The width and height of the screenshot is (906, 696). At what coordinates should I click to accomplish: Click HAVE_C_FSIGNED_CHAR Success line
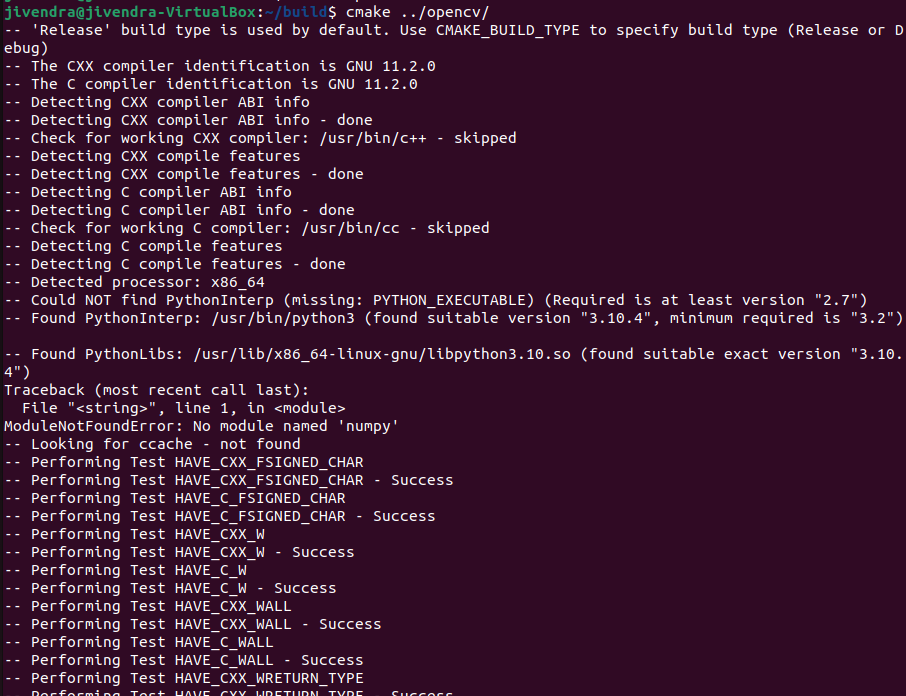pos(220,516)
